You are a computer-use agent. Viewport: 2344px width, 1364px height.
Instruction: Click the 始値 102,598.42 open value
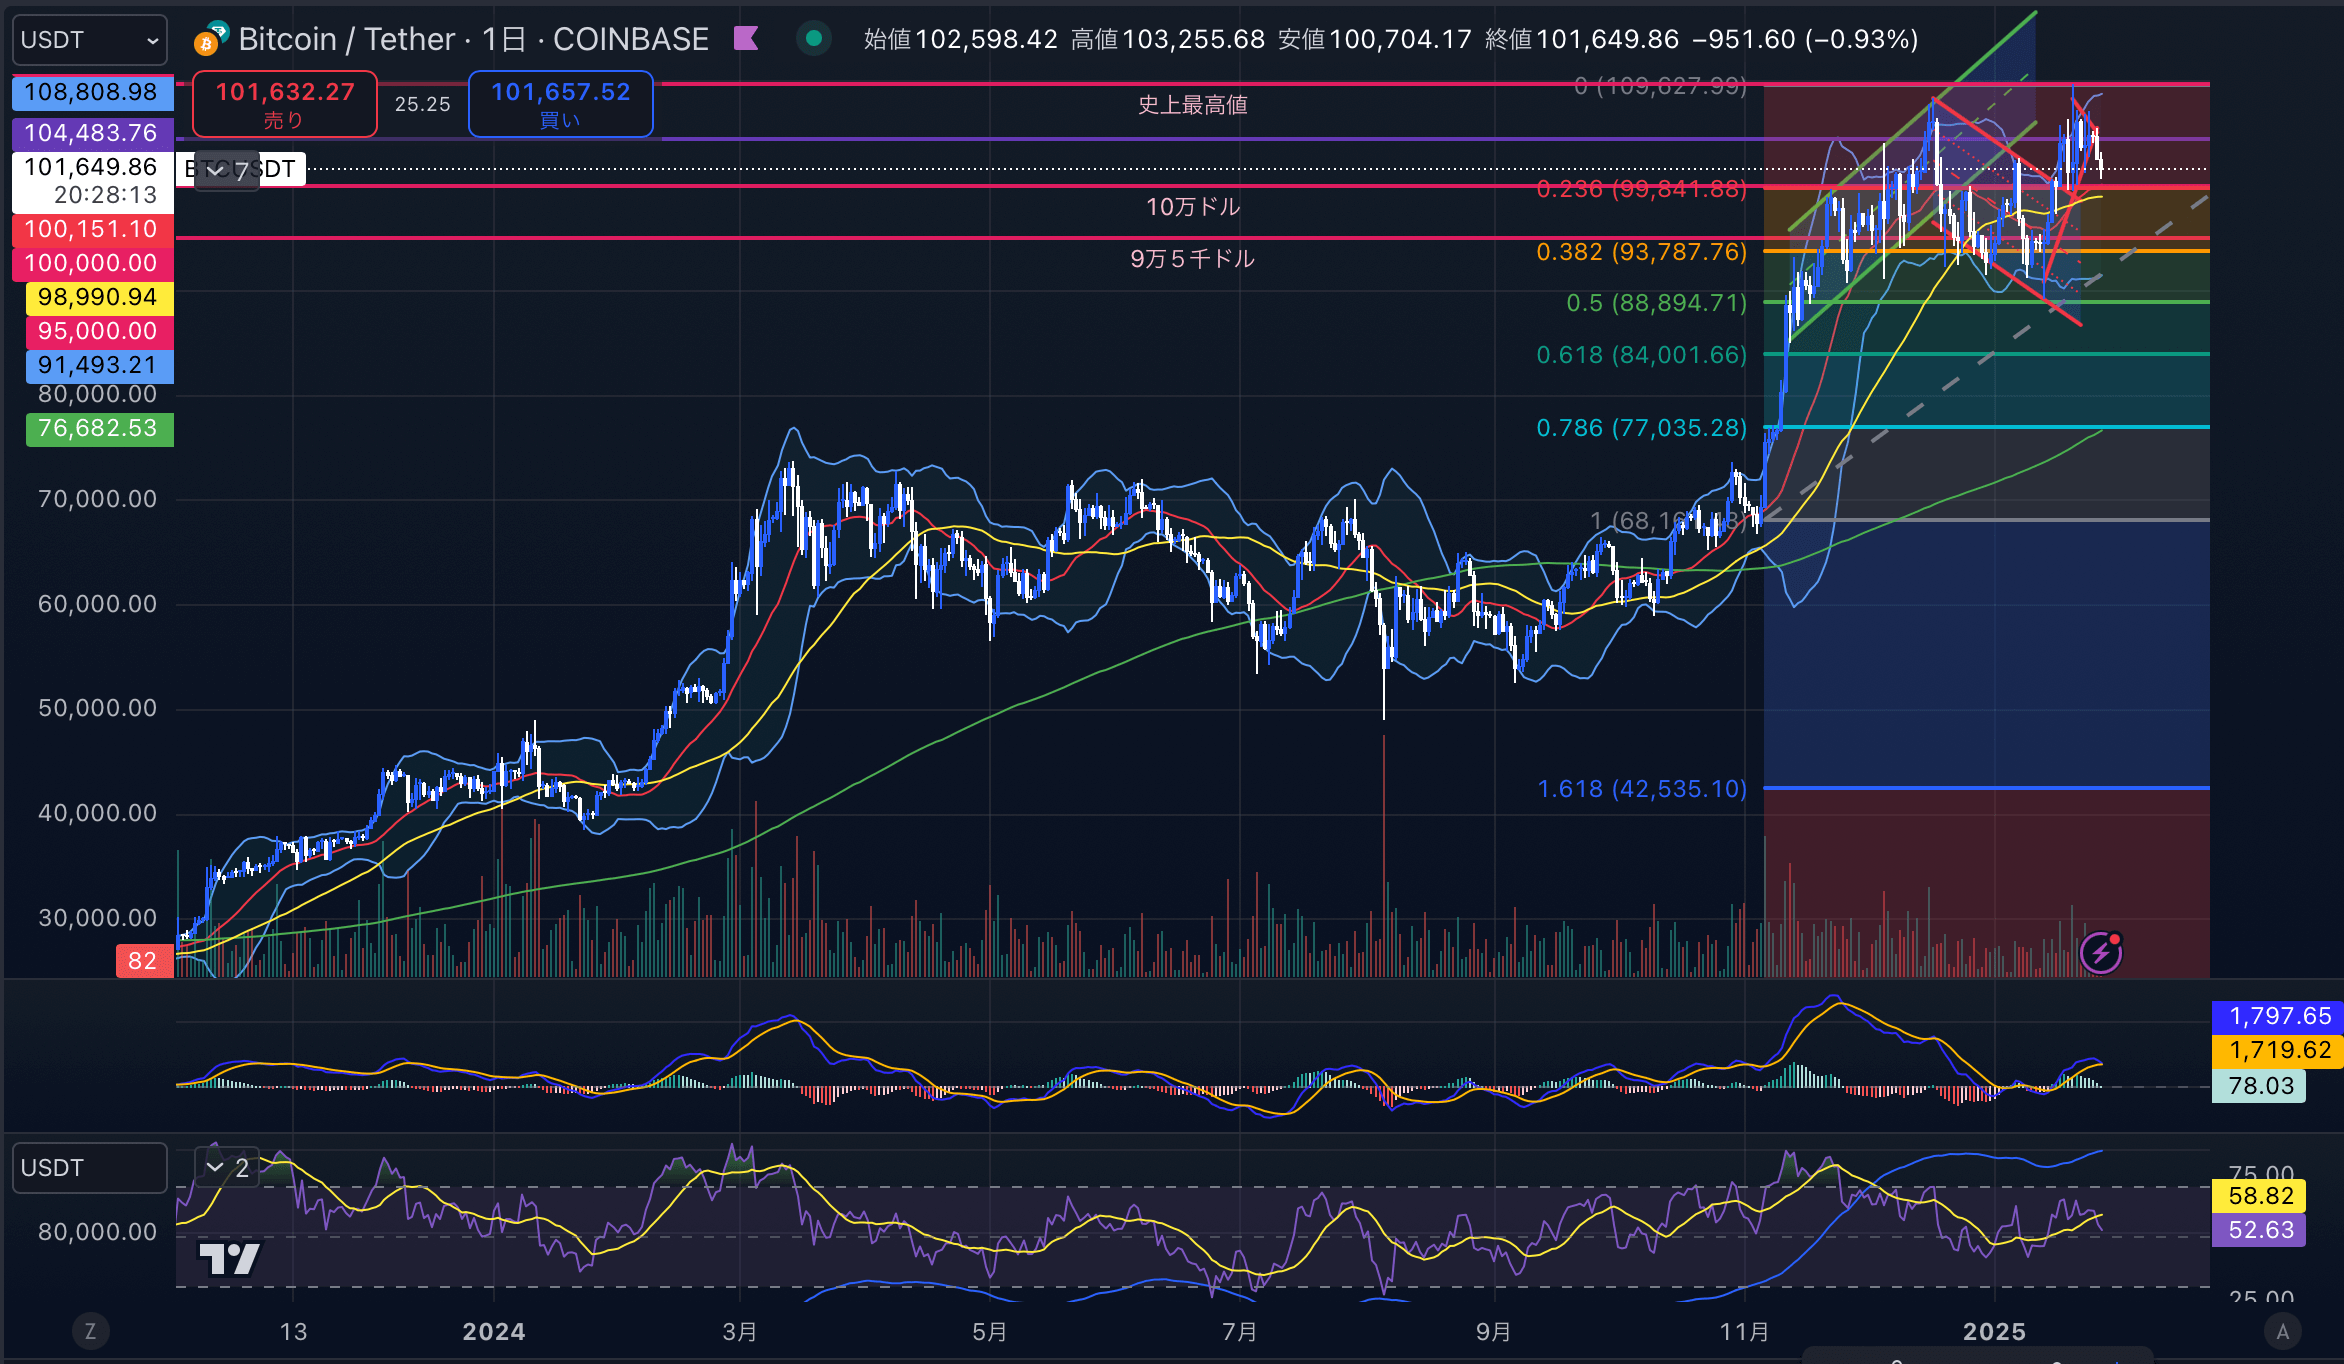point(961,39)
